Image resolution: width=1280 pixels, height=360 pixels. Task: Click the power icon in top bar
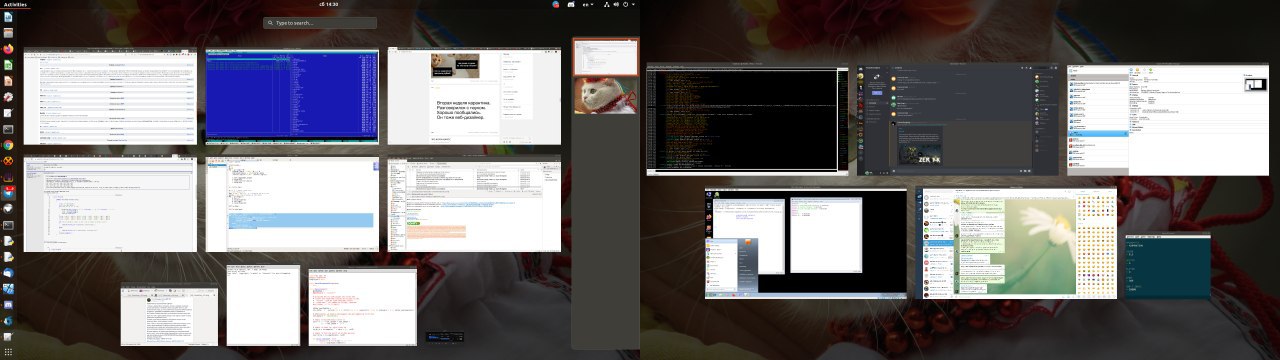[625, 4]
